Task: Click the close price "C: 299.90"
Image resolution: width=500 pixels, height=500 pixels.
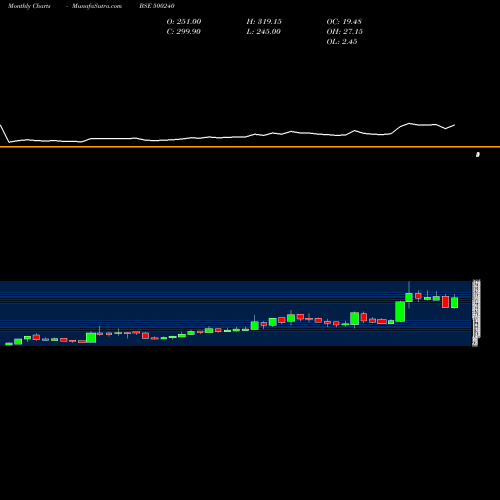Action: (x=183, y=32)
